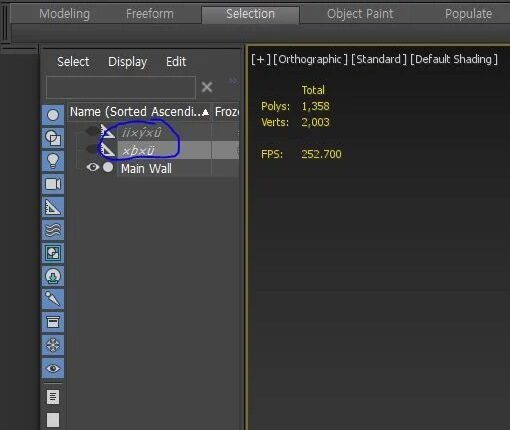This screenshot has height=430, width=510.
Task: Switch to Modeling ribbon tab
Action: point(64,14)
